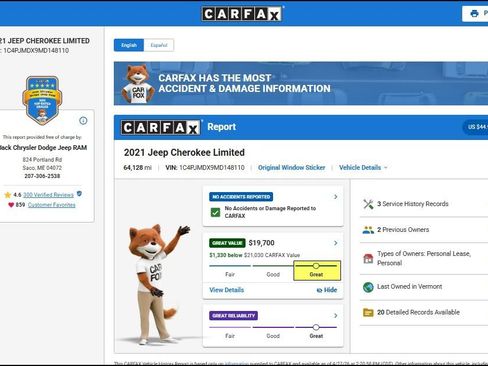
Task: Click the Fair segment of value slider
Action: tap(230, 266)
